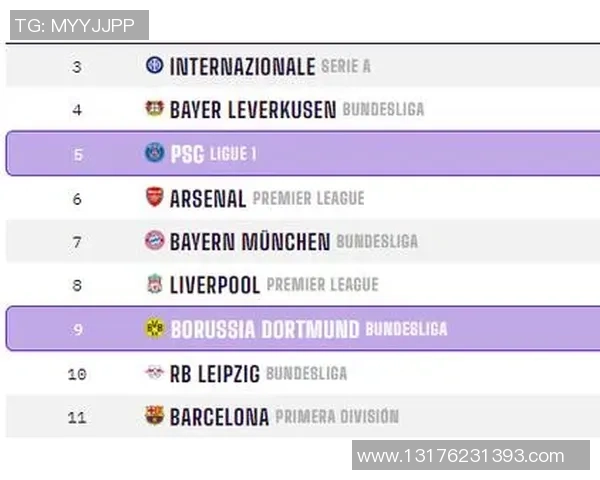Click the Bayer Leverkusen crest icon
This screenshot has width=600, height=480.
(154, 109)
